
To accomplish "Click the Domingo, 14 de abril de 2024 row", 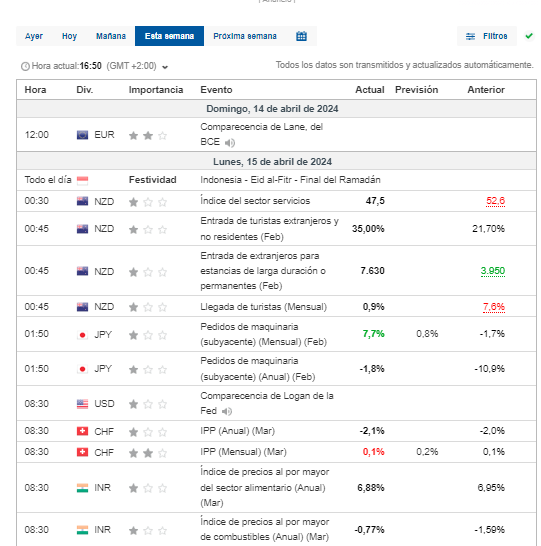I will pyautogui.click(x=276, y=109).
